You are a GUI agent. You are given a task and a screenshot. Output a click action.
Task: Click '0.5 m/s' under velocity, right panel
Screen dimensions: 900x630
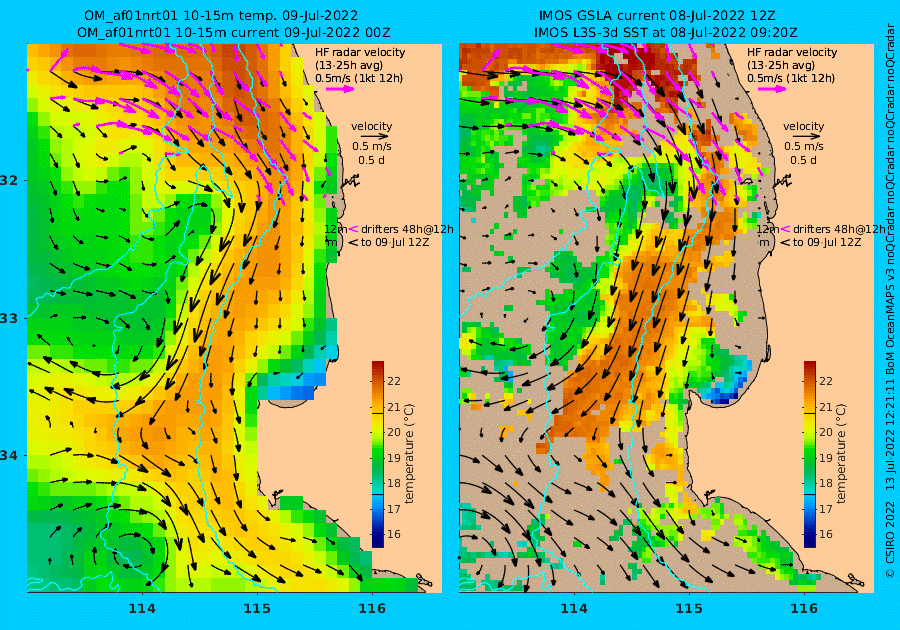click(x=804, y=146)
